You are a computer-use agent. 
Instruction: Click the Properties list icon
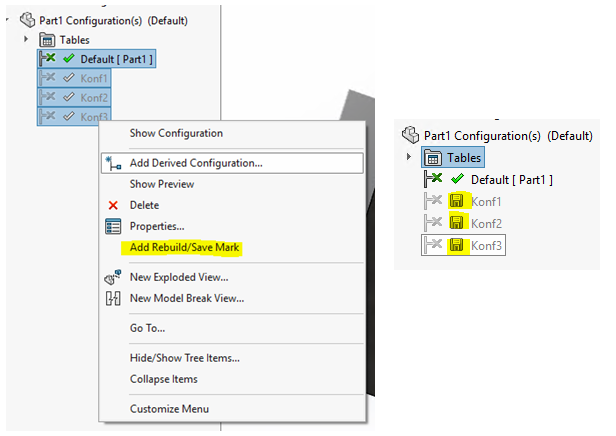coord(113,226)
